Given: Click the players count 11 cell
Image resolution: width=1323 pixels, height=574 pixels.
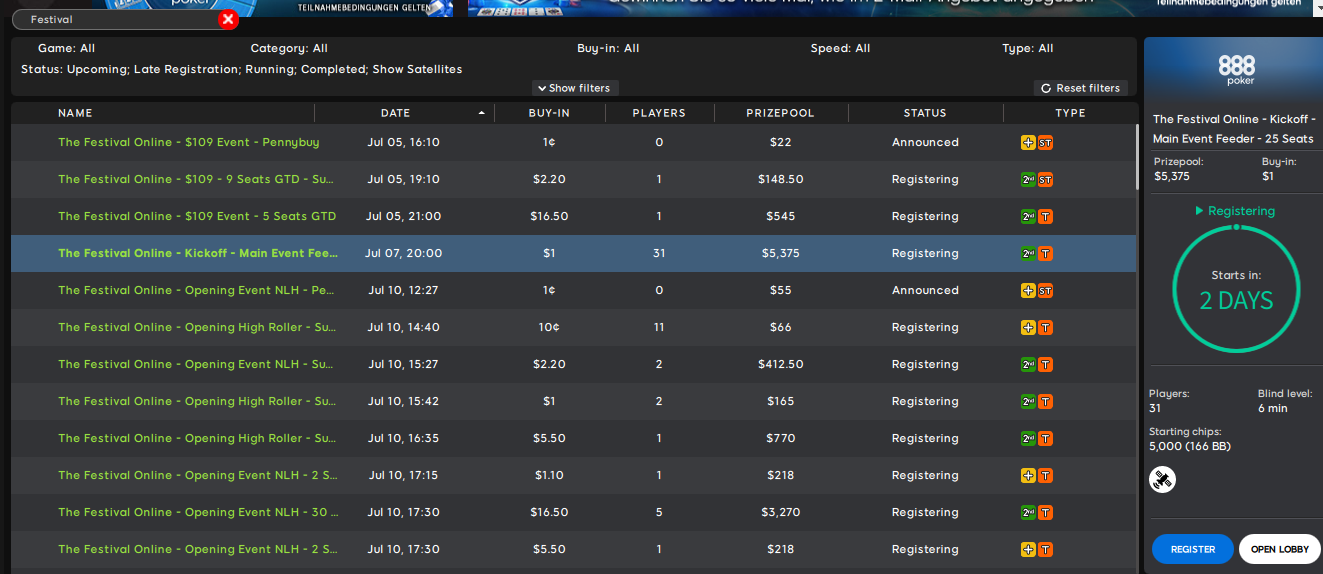Looking at the screenshot, I should [x=659, y=327].
